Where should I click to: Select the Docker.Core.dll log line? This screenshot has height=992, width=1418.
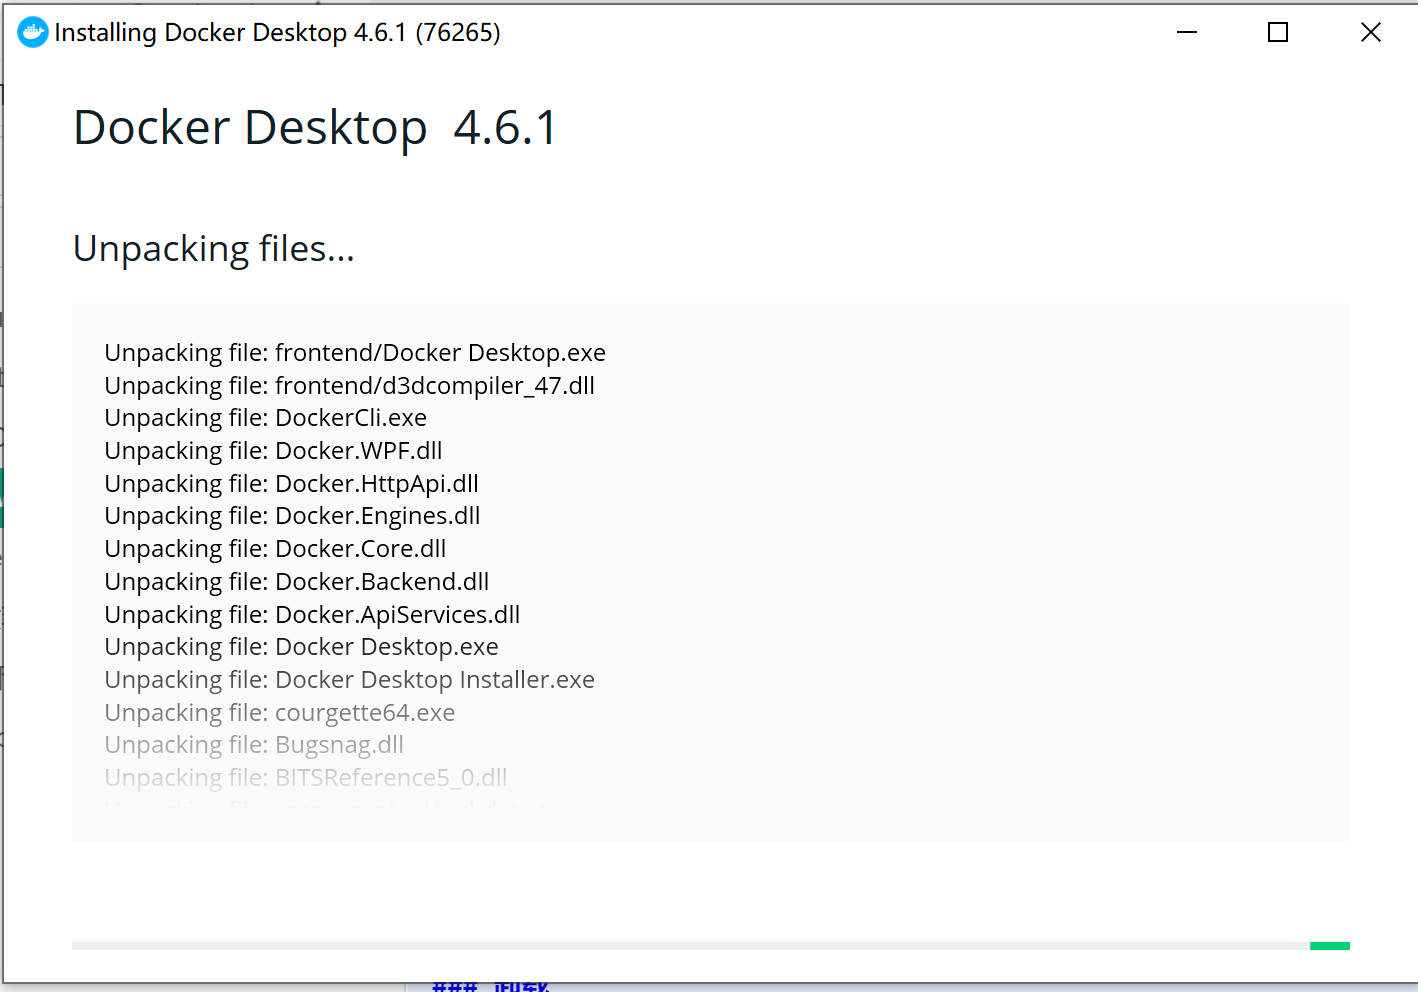[275, 549]
